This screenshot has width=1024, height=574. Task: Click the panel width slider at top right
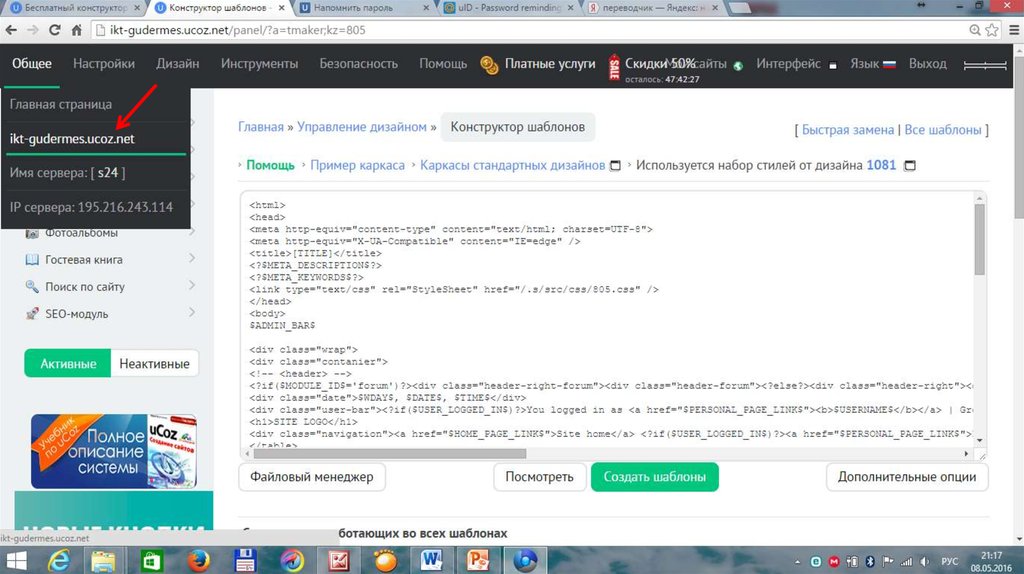tap(984, 65)
